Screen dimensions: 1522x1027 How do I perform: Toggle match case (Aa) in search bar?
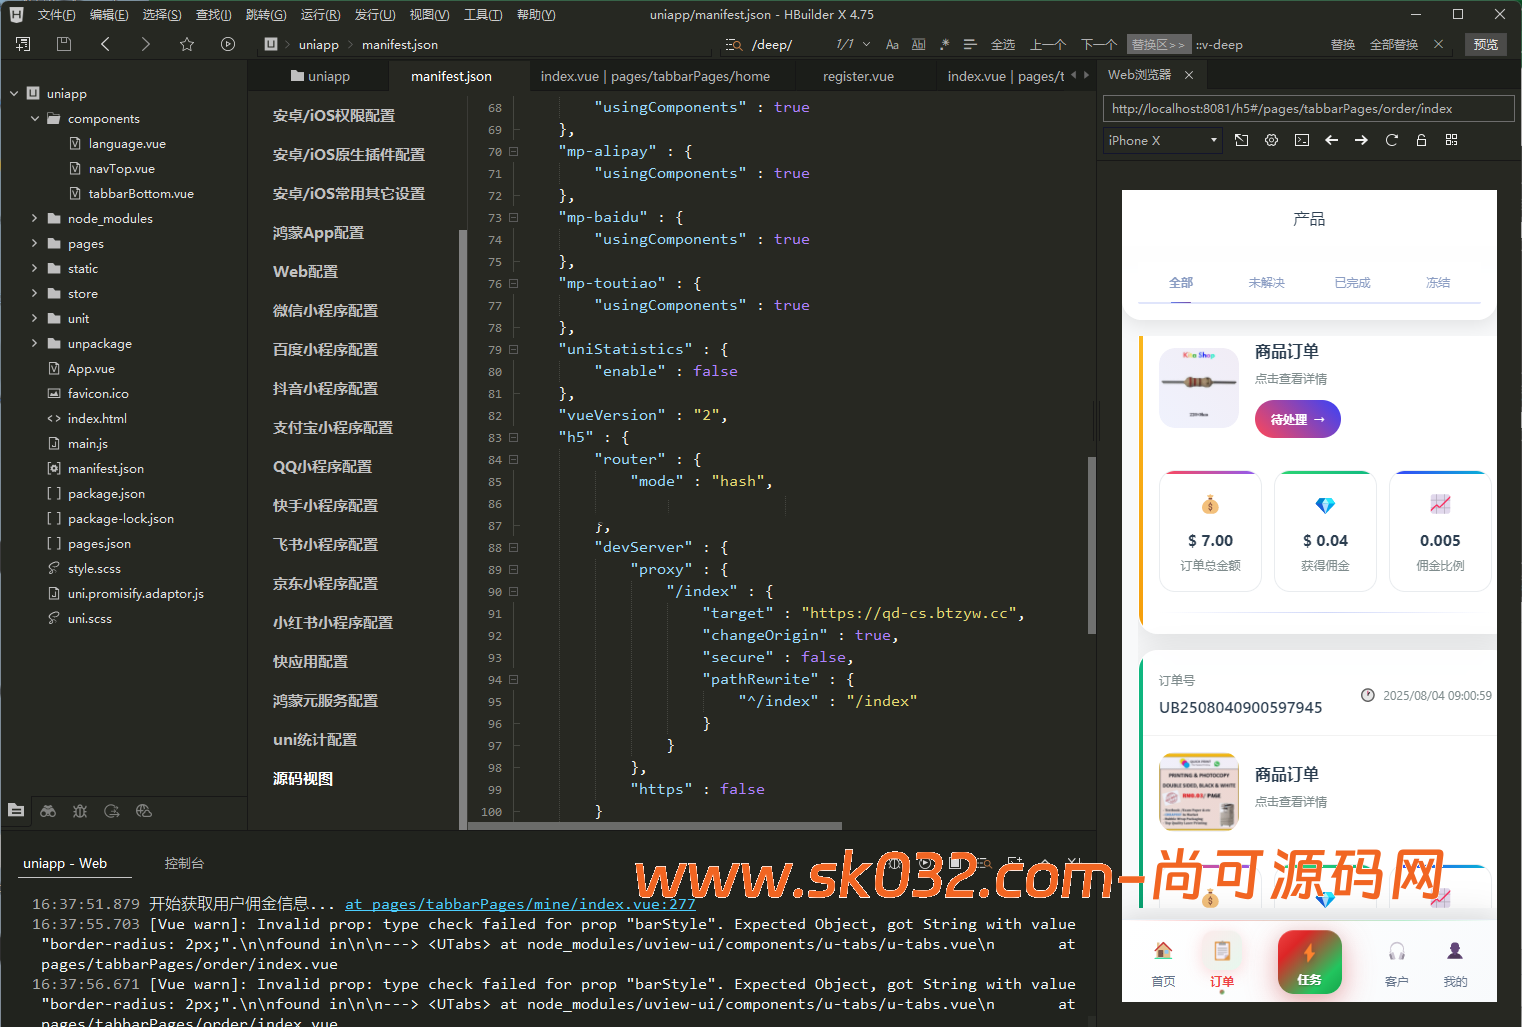tap(892, 44)
